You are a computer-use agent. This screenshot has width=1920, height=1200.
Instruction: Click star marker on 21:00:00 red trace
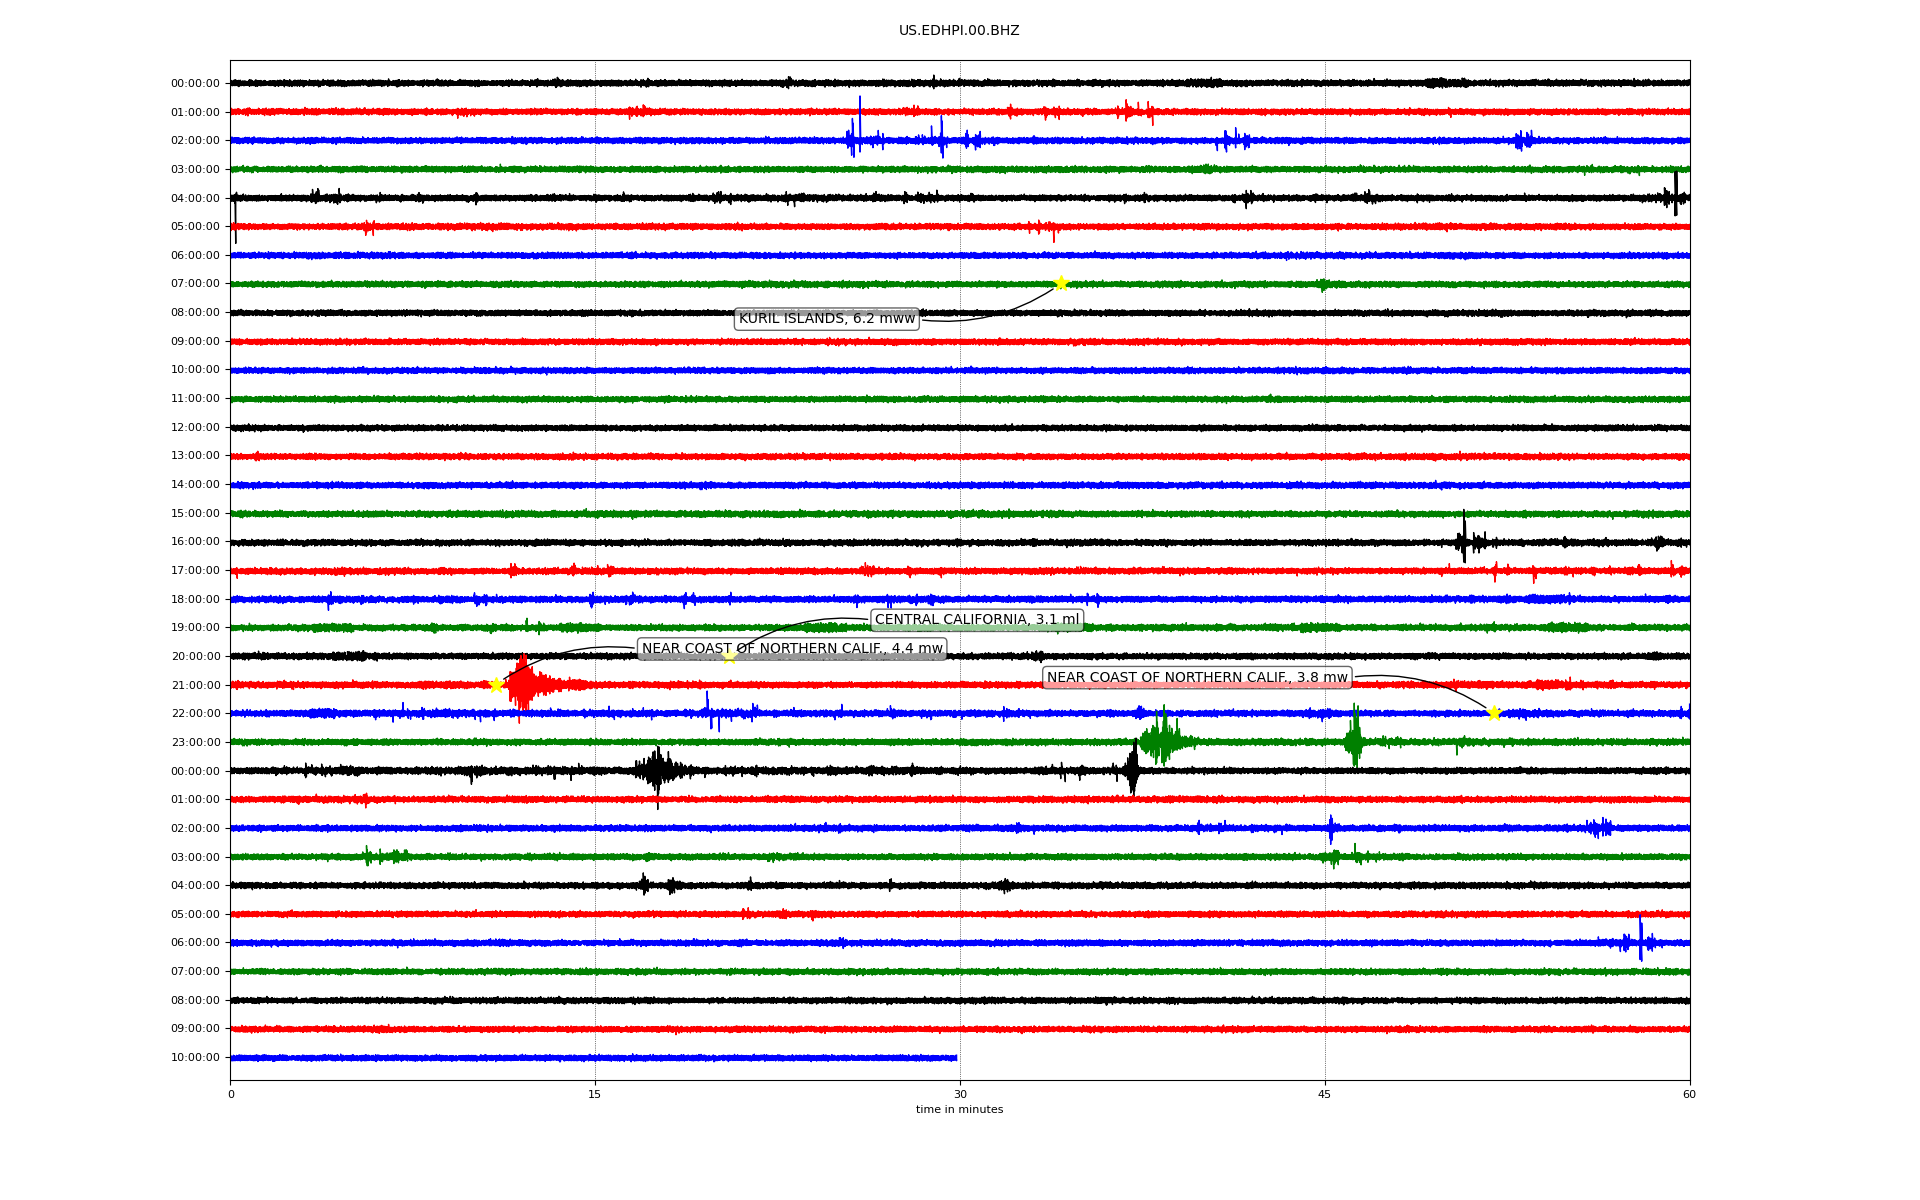(496, 685)
